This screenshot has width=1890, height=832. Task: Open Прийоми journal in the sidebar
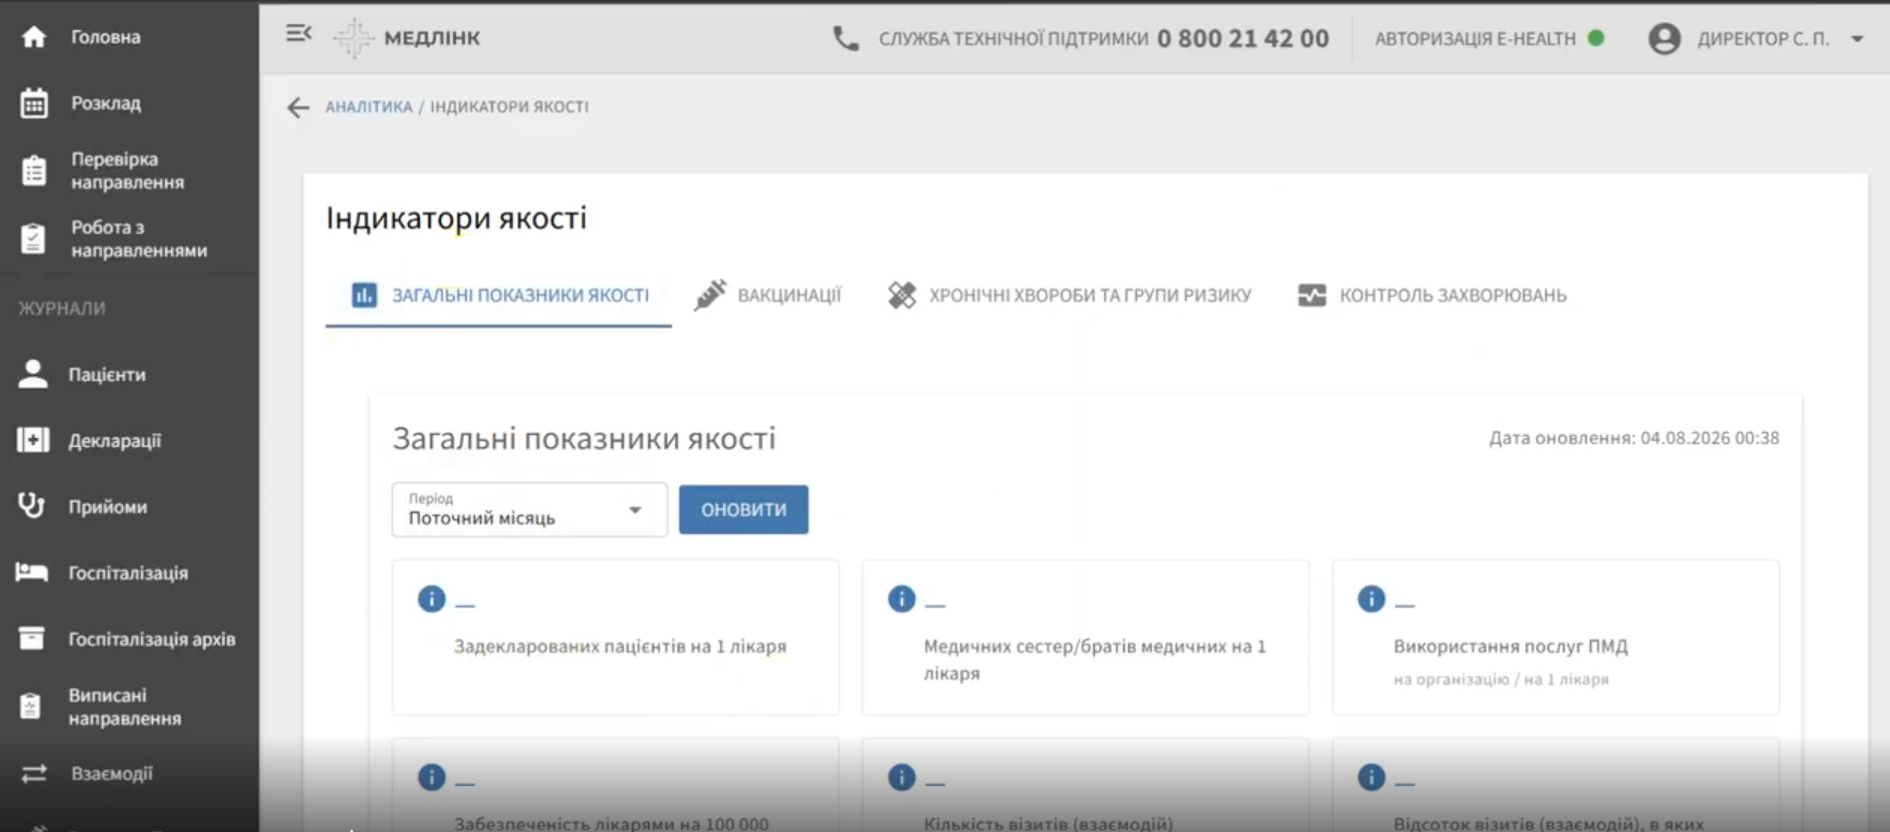point(108,506)
